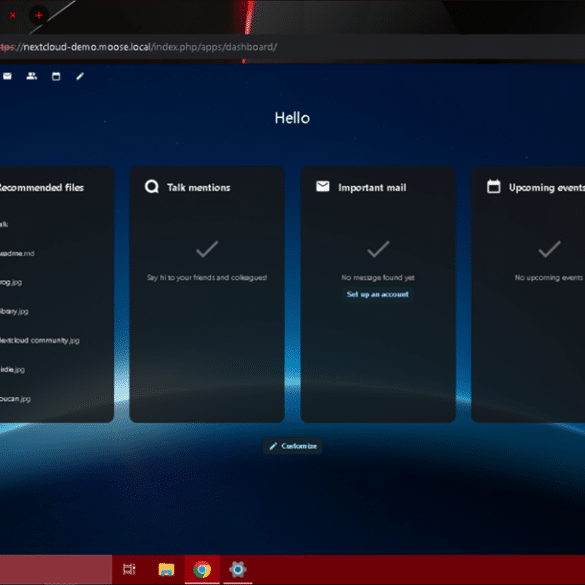Screen dimensions: 585x585
Task: Open the Contacts app icon in header
Action: (32, 76)
